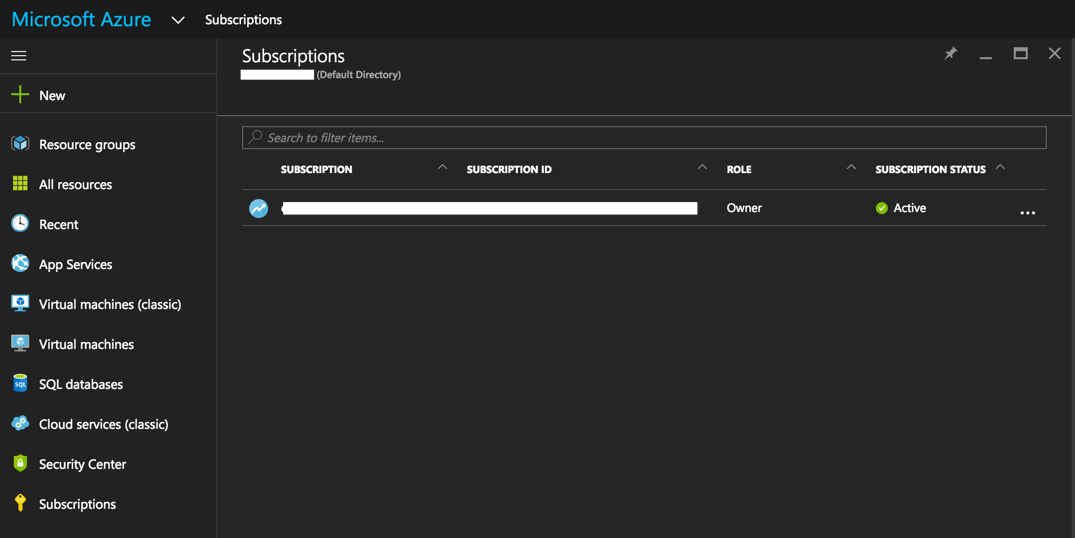Open Virtual machines (classic) menu item
The image size is (1075, 538).
pyautogui.click(x=109, y=304)
